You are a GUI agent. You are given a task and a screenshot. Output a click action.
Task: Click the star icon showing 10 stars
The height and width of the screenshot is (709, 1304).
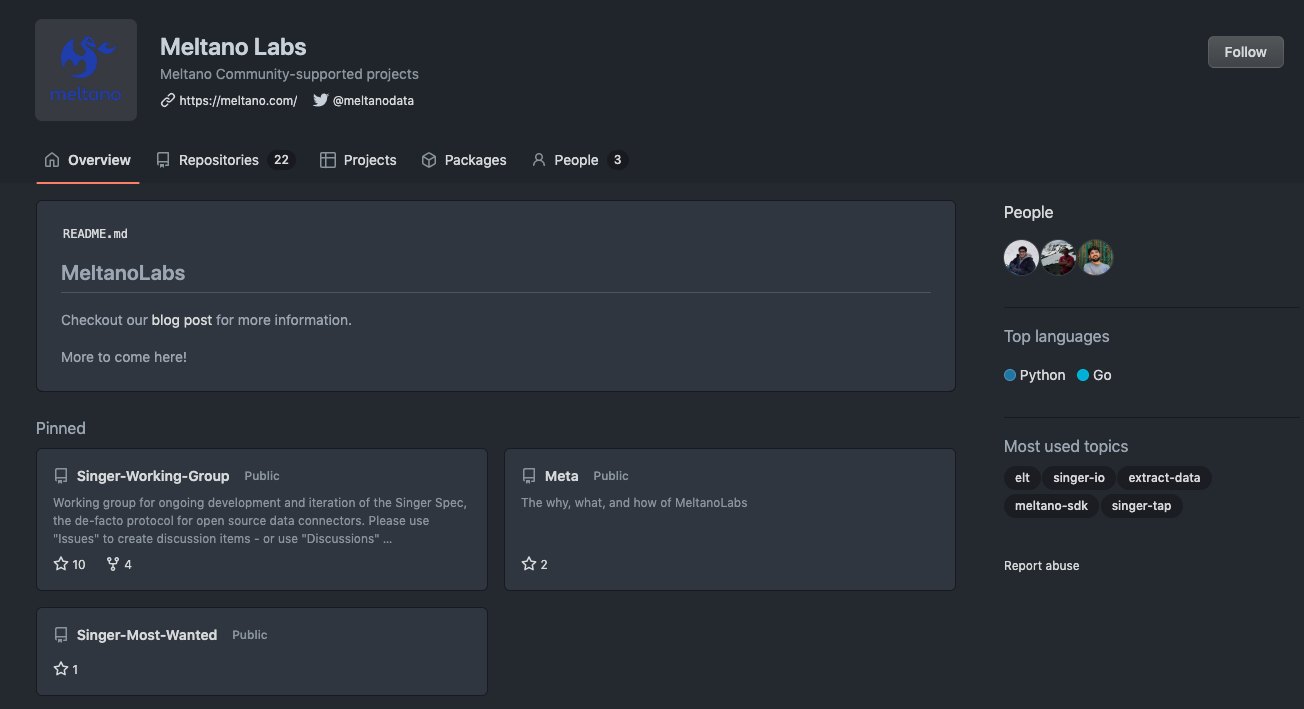pyautogui.click(x=61, y=564)
